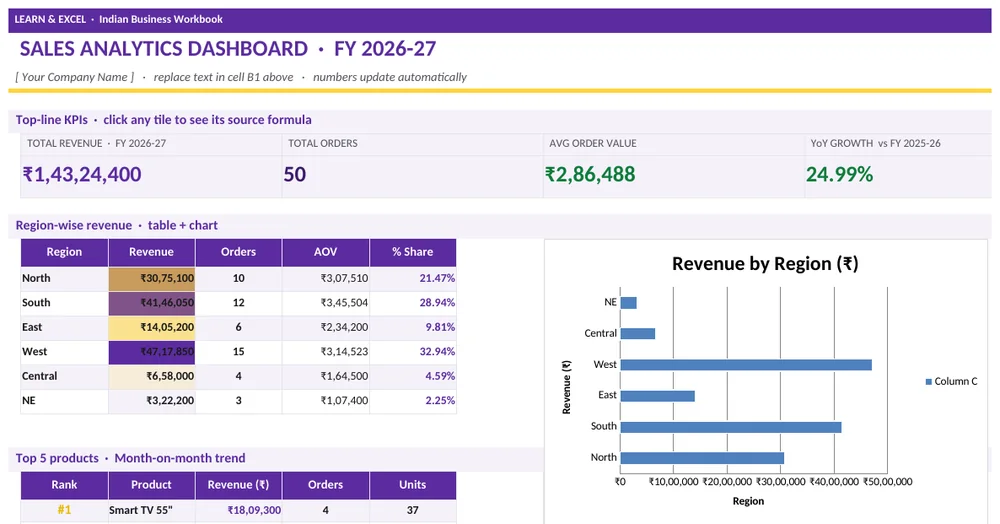Select Central revenue cell ₹6,58,000

click(x=151, y=376)
